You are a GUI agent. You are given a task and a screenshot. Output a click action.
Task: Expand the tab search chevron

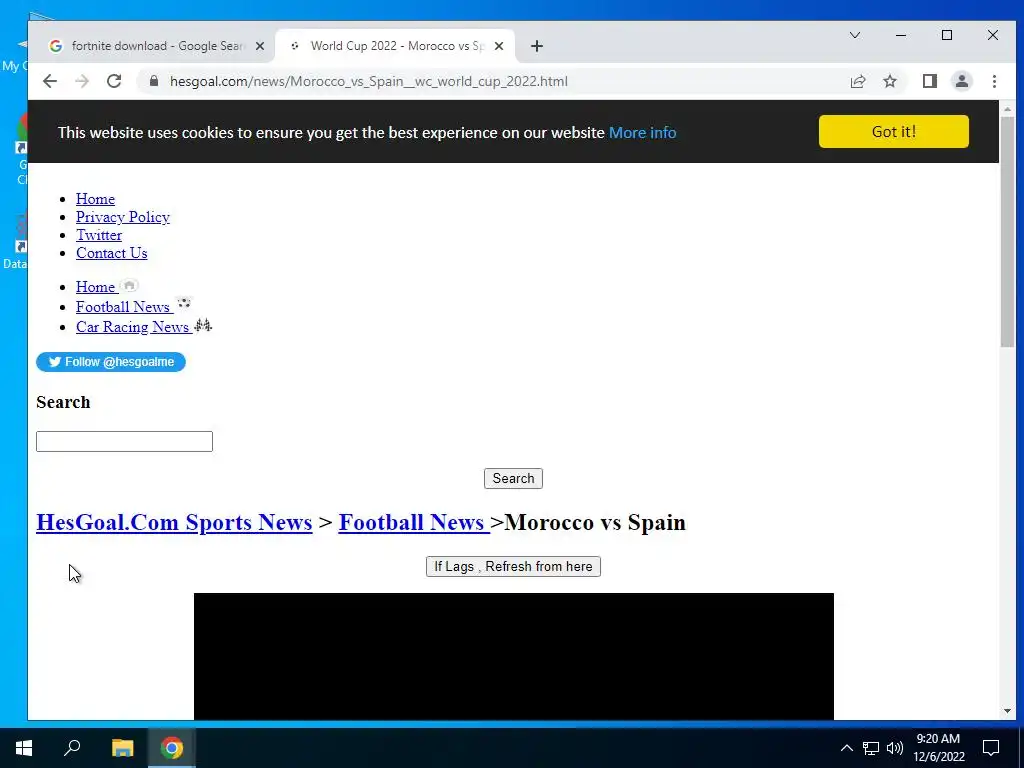click(x=854, y=35)
